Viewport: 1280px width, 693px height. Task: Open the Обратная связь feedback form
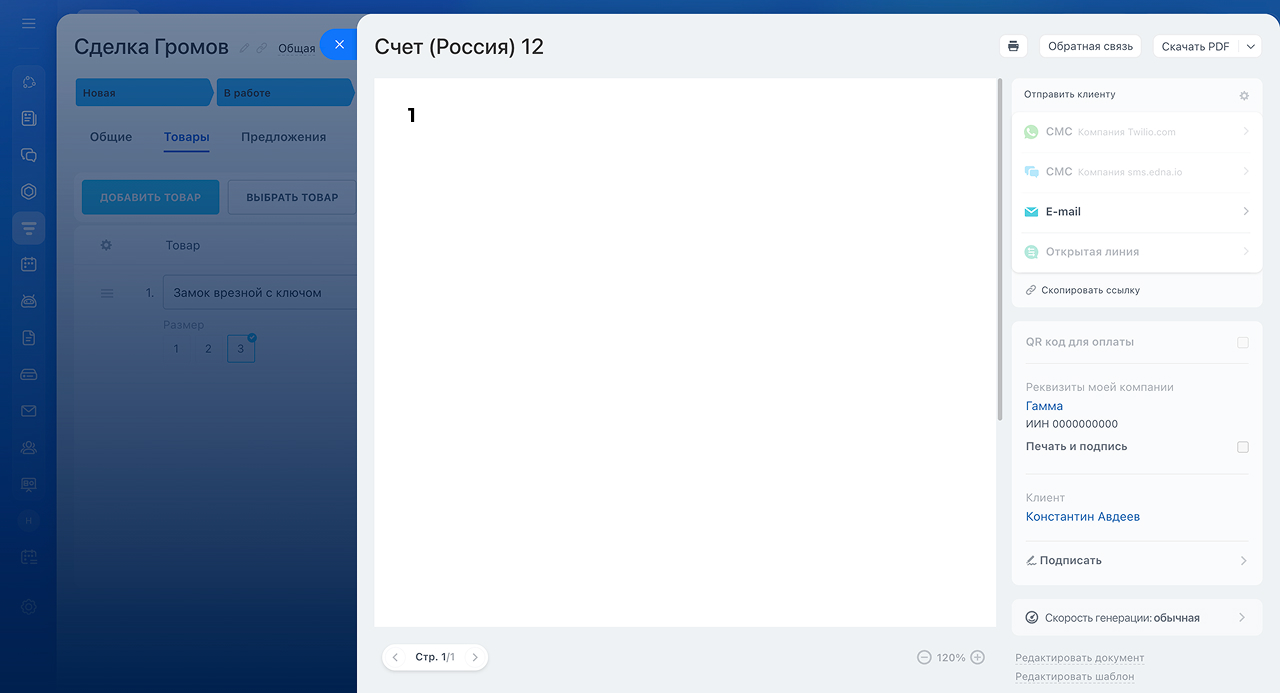tap(1090, 46)
